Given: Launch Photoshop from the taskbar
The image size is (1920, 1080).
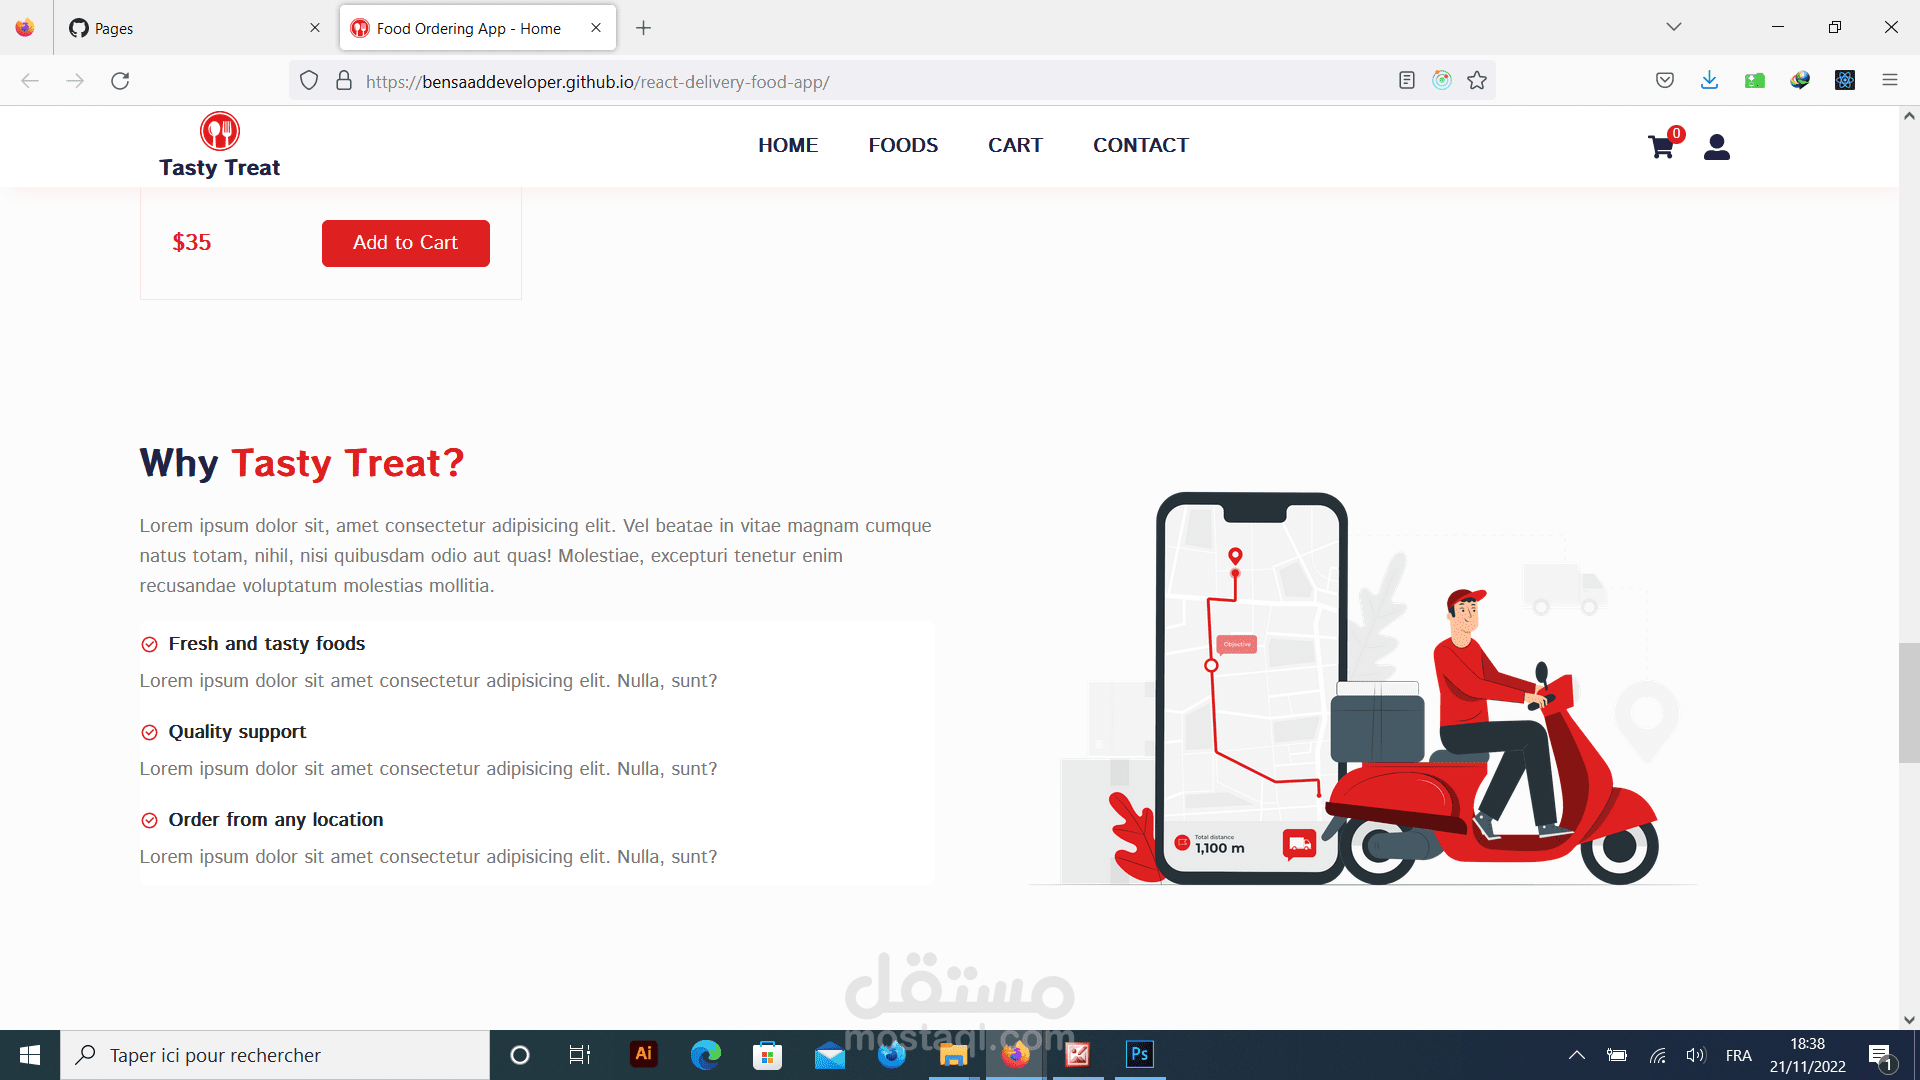Looking at the screenshot, I should point(1139,1054).
